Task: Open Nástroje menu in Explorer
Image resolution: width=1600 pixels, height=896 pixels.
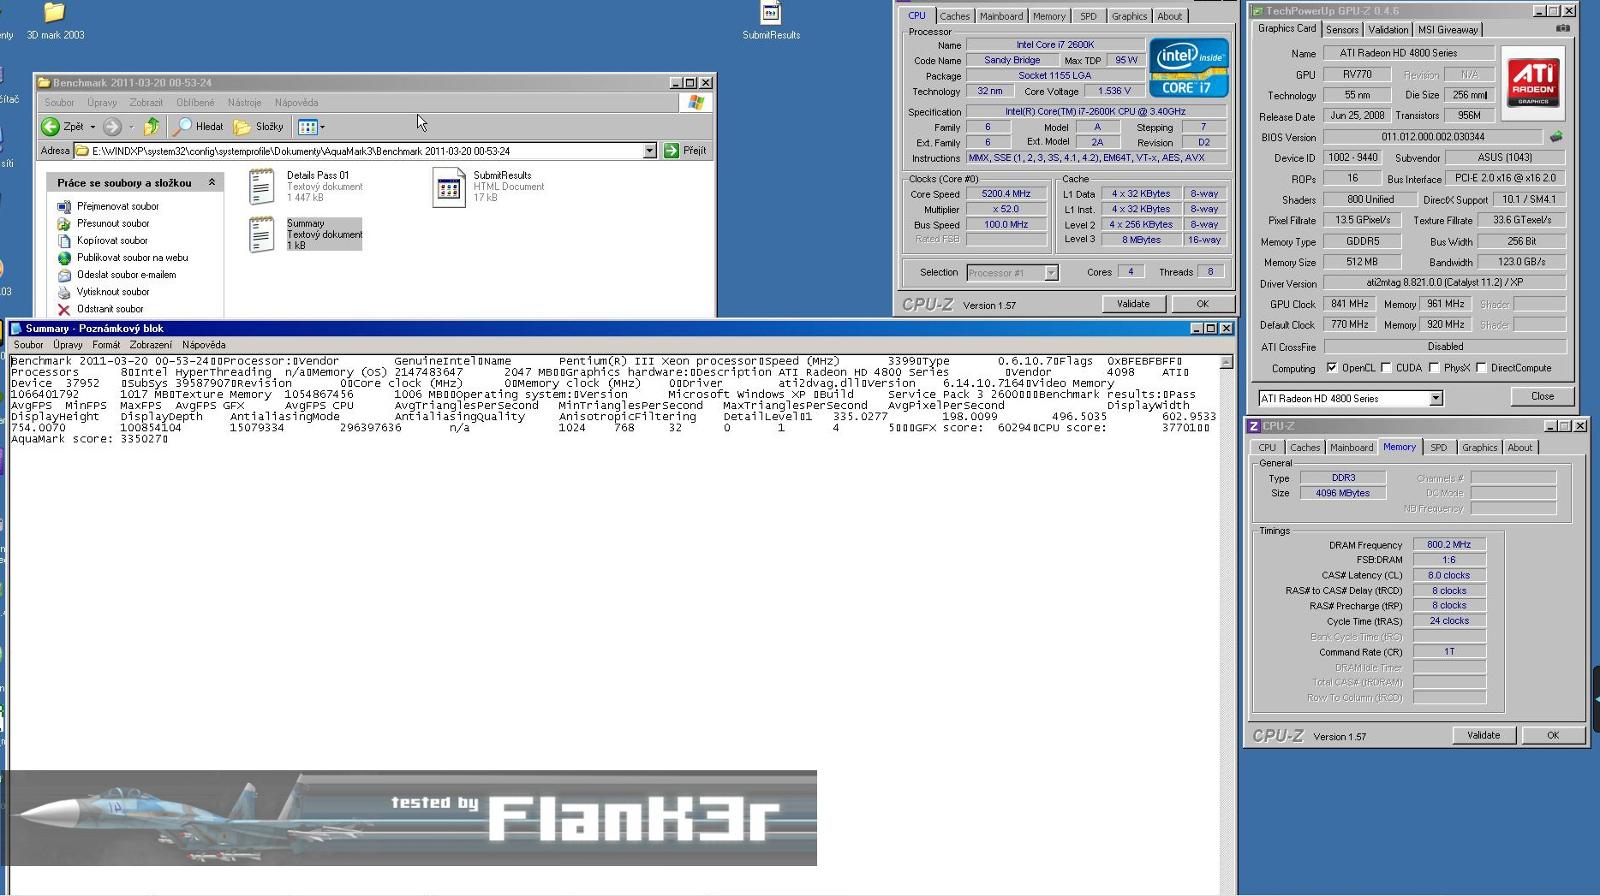Action: (x=244, y=103)
